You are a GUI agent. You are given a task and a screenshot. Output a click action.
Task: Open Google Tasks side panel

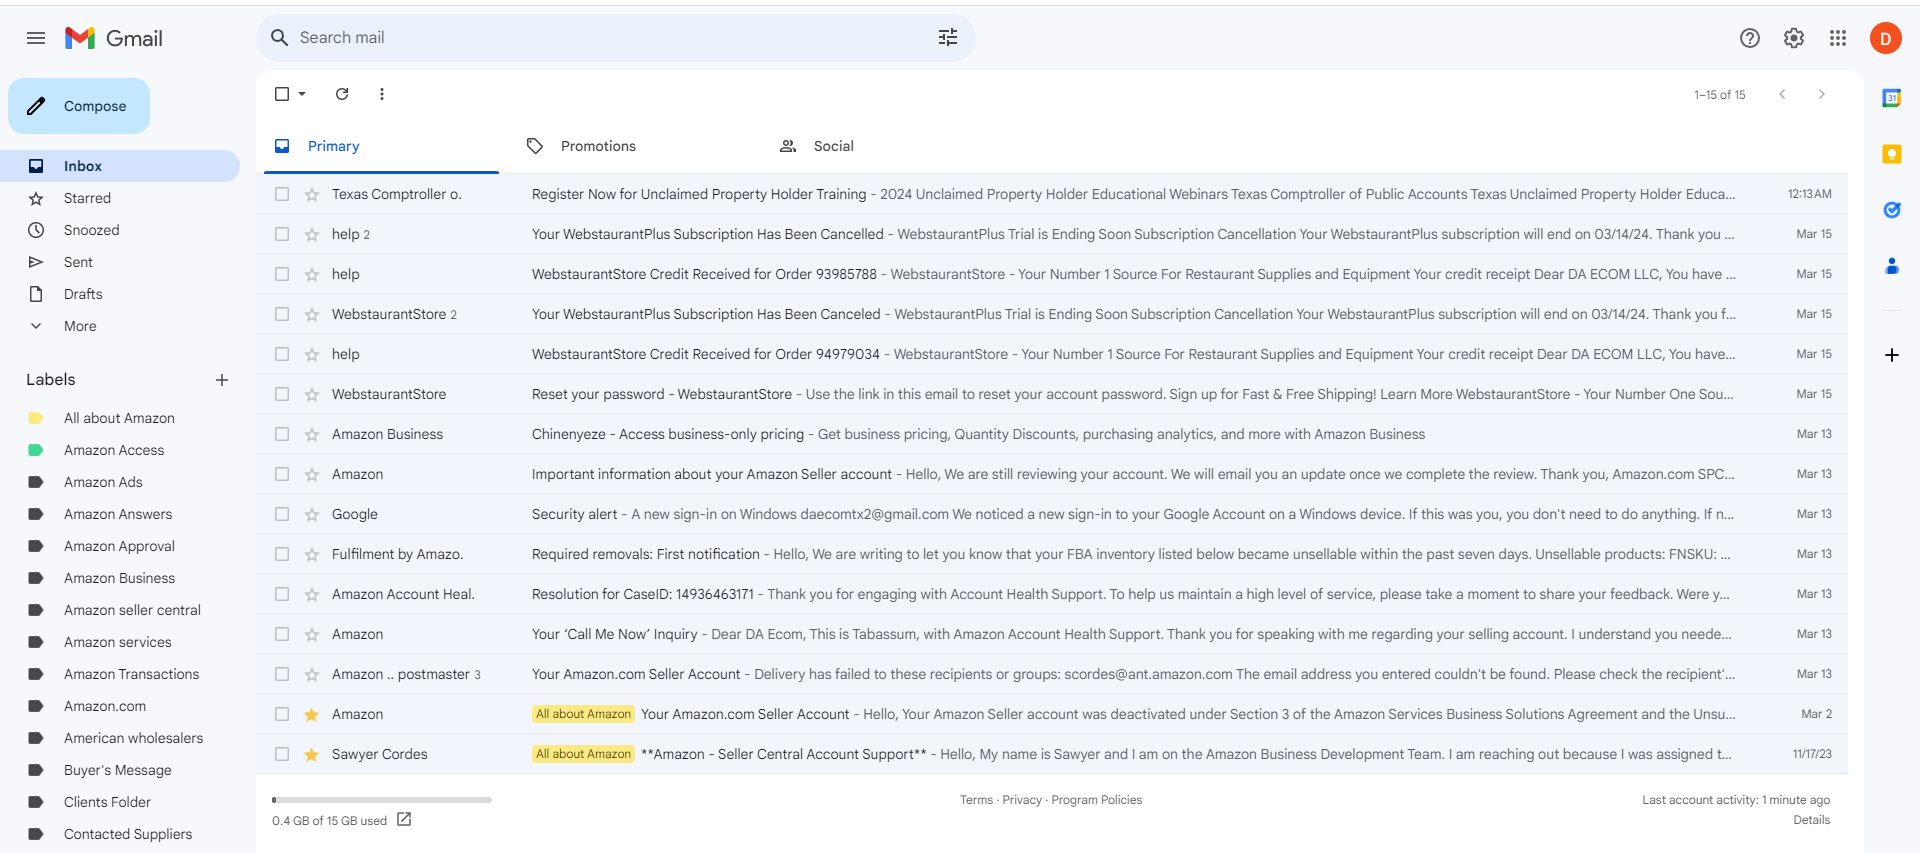click(1892, 210)
